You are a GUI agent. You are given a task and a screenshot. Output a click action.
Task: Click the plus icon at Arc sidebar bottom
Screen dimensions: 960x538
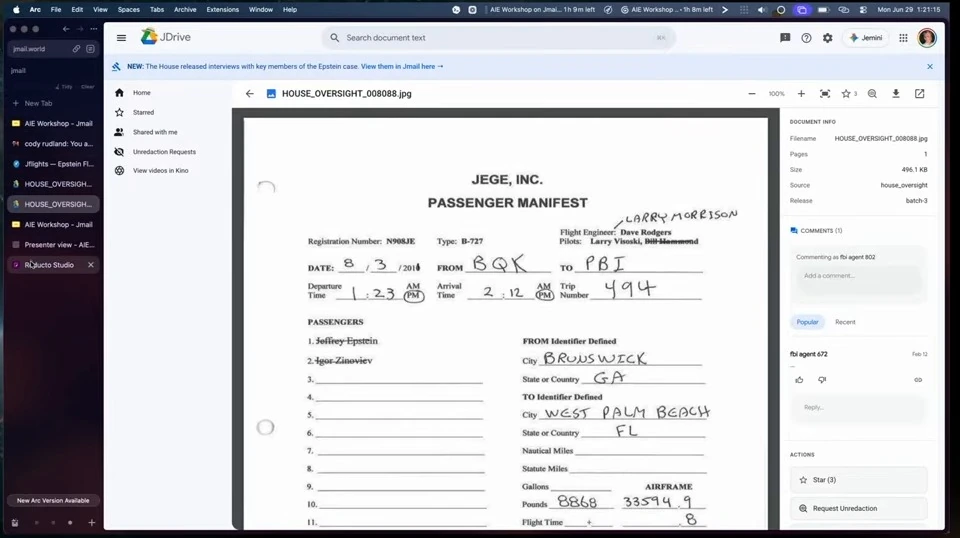pos(91,523)
